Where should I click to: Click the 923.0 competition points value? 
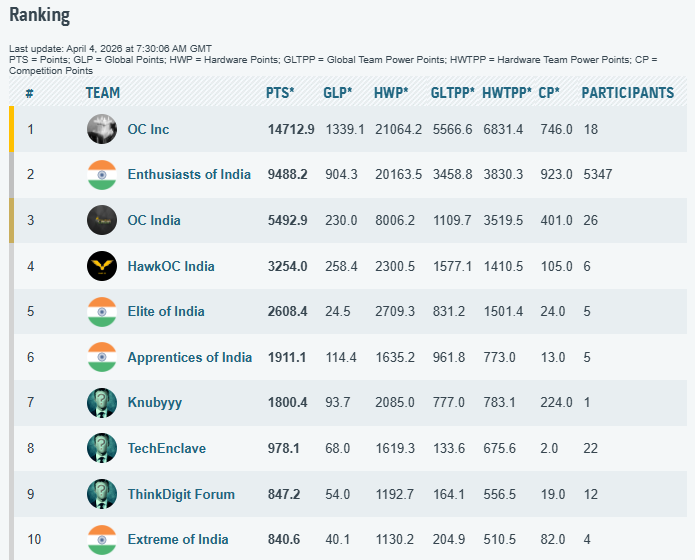556,175
